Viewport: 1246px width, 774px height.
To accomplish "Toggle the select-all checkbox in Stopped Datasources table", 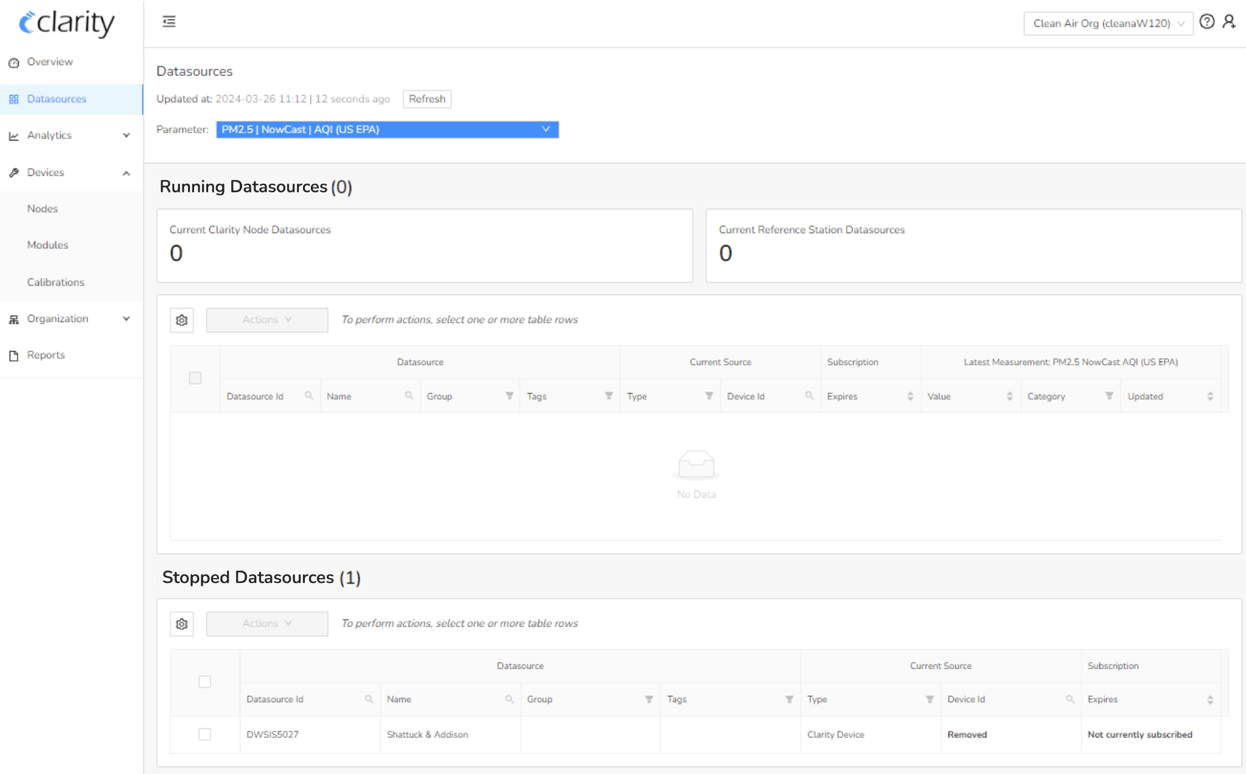I will point(204,681).
